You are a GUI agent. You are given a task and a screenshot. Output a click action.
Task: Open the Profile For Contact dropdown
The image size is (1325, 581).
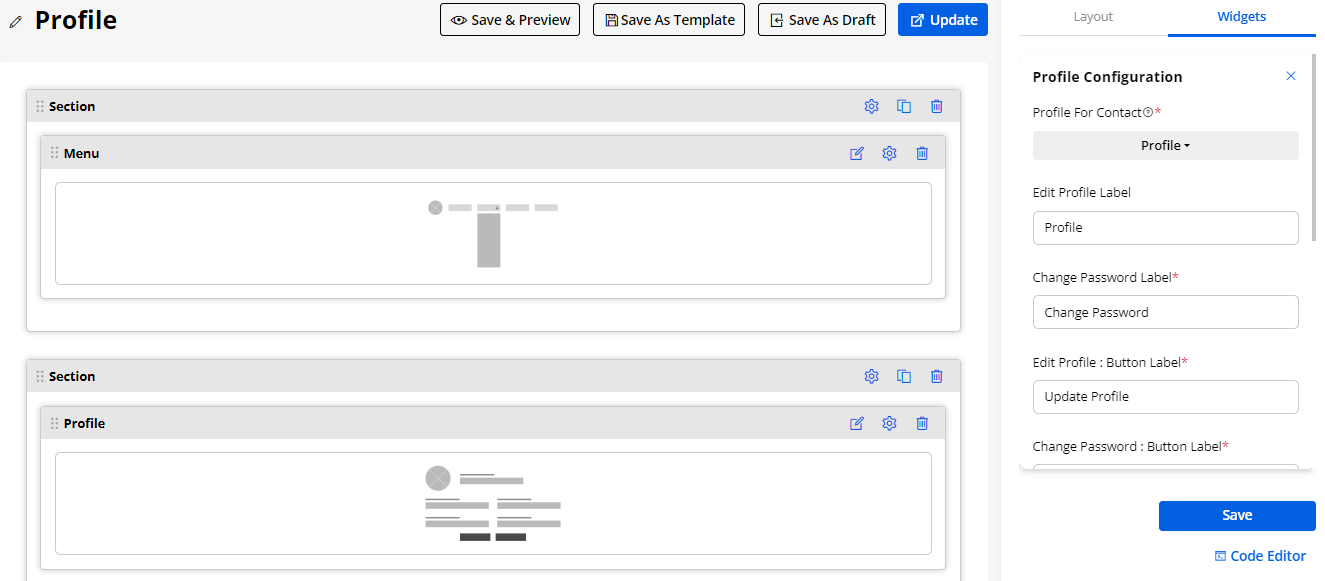[x=1165, y=145]
